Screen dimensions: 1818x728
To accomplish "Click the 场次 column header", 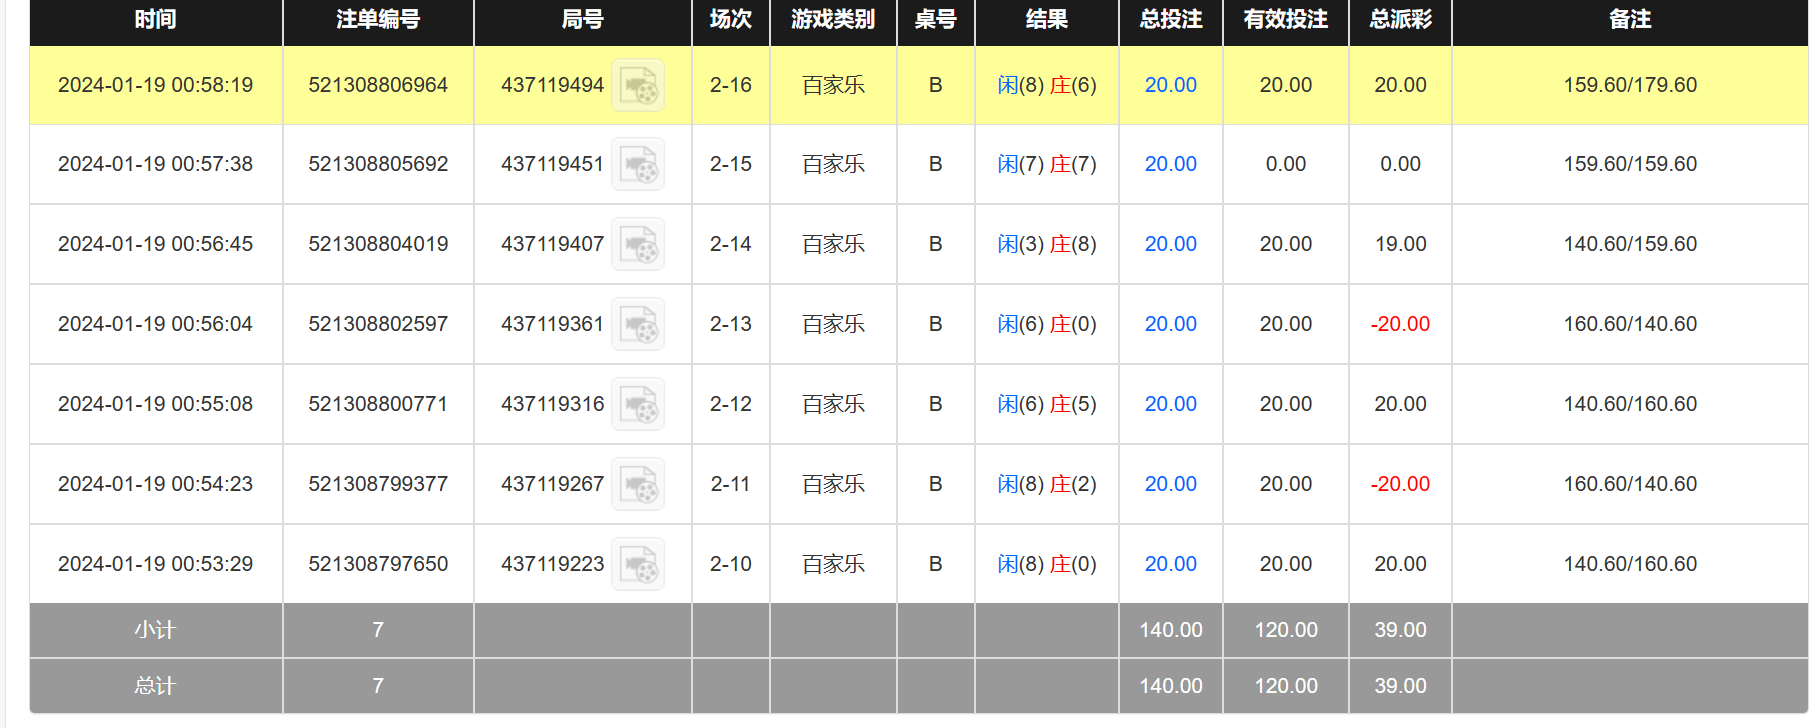I will [730, 19].
